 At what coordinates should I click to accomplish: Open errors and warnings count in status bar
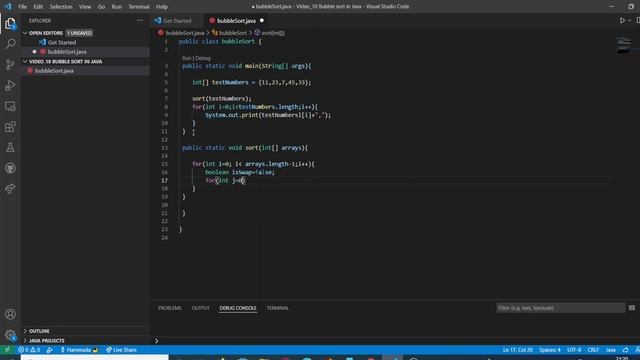(29, 350)
